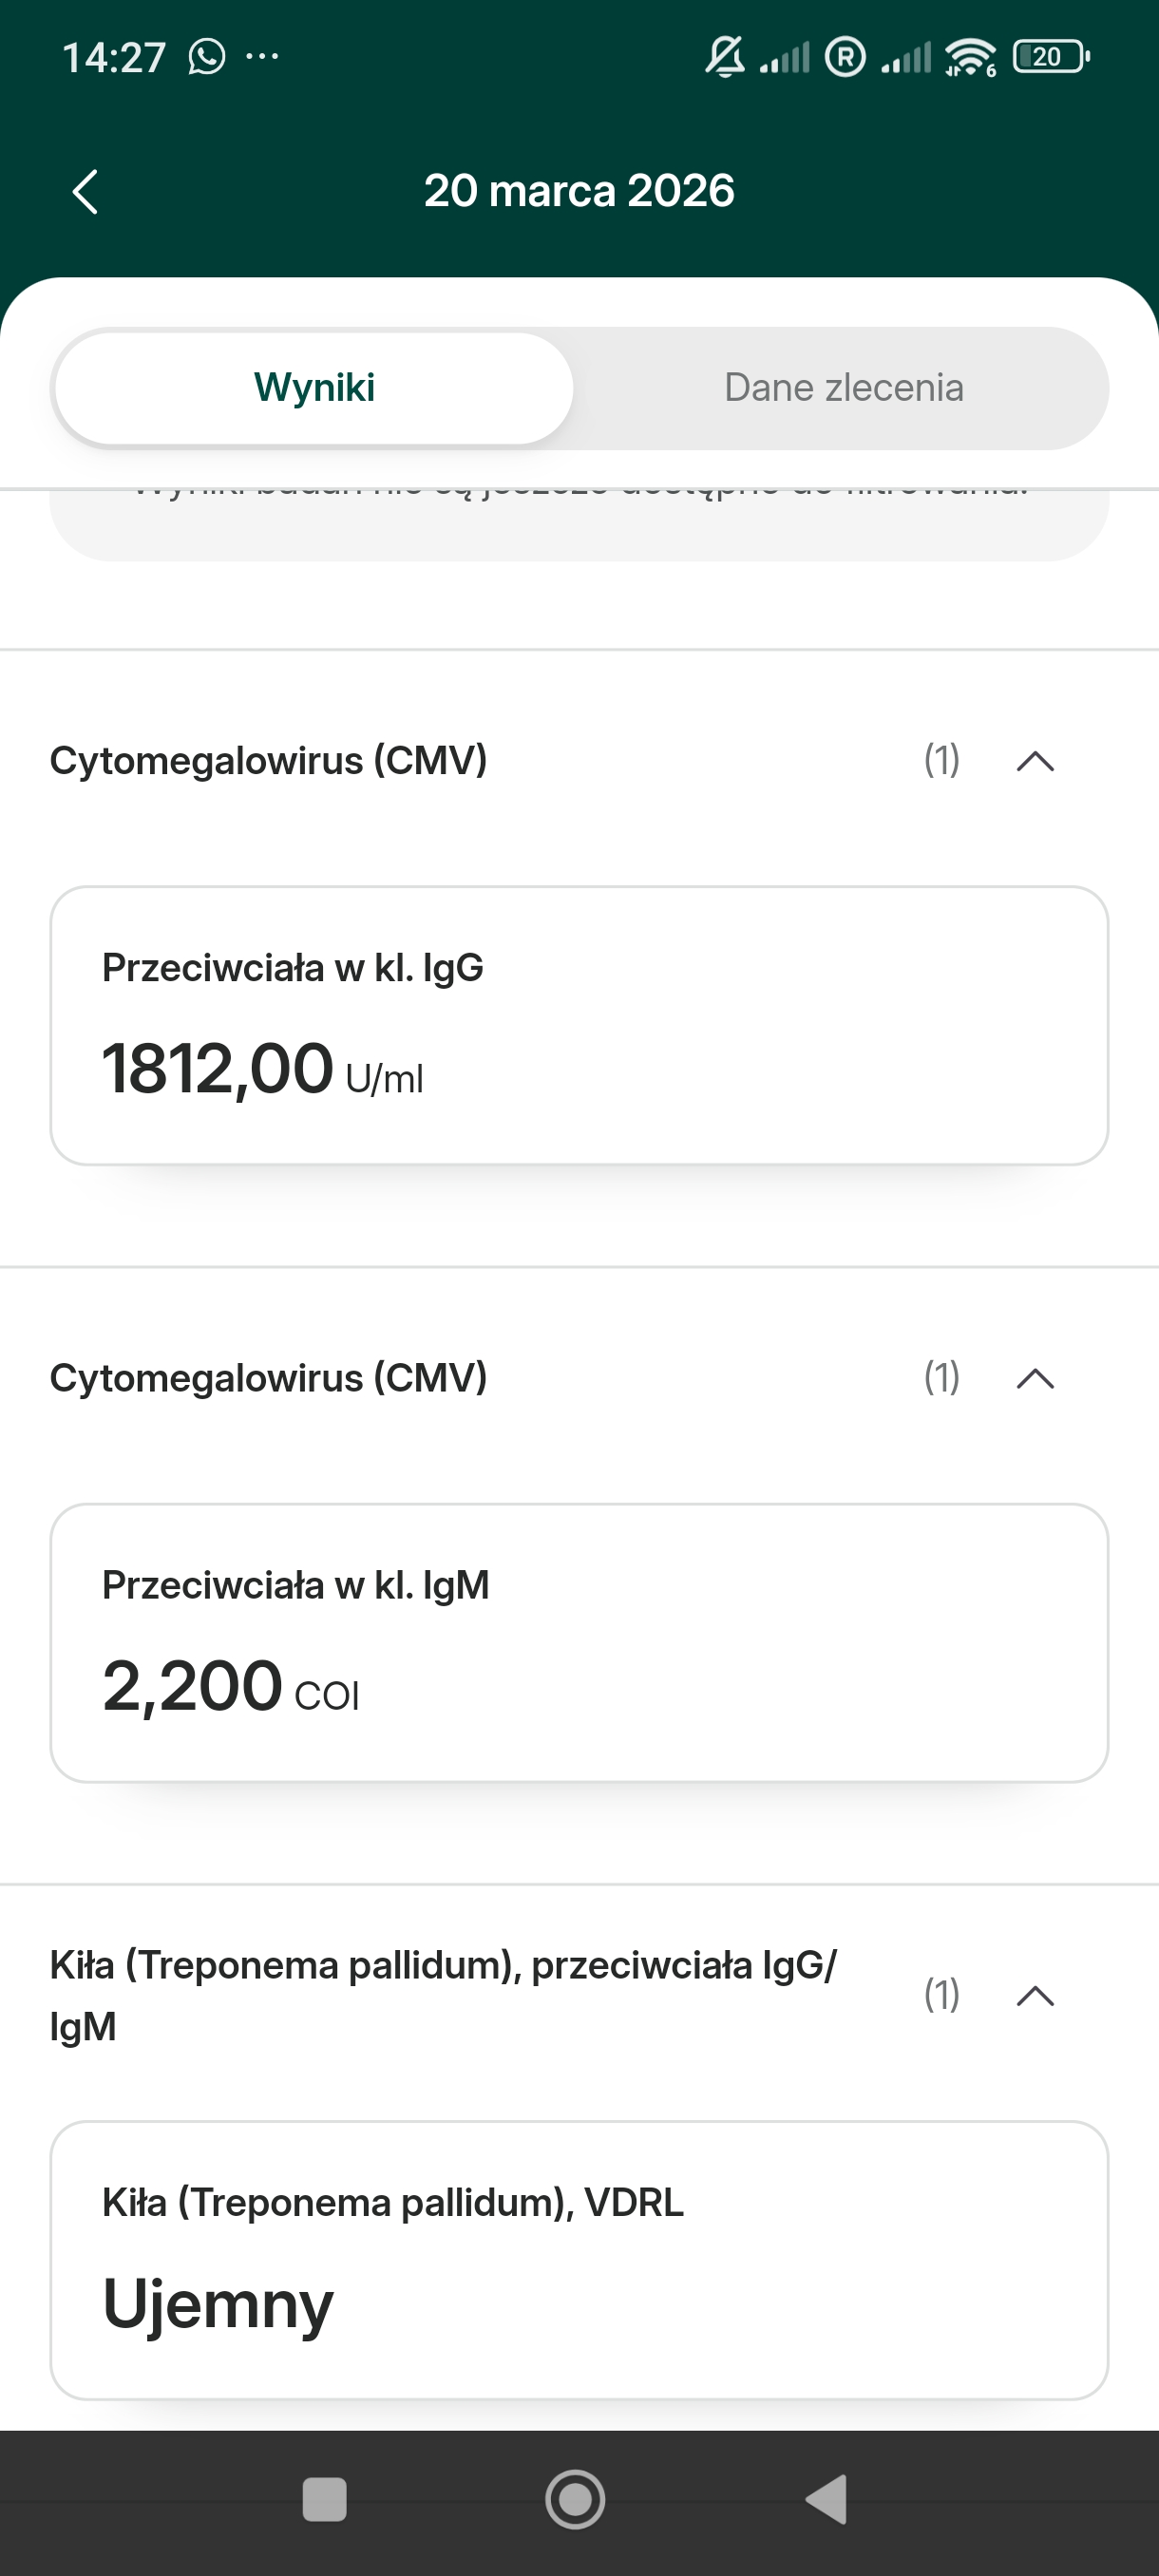Collapse the second Cytomegalowirus (CMV) section
The height and width of the screenshot is (2576, 1159).
coord(1035,1379)
